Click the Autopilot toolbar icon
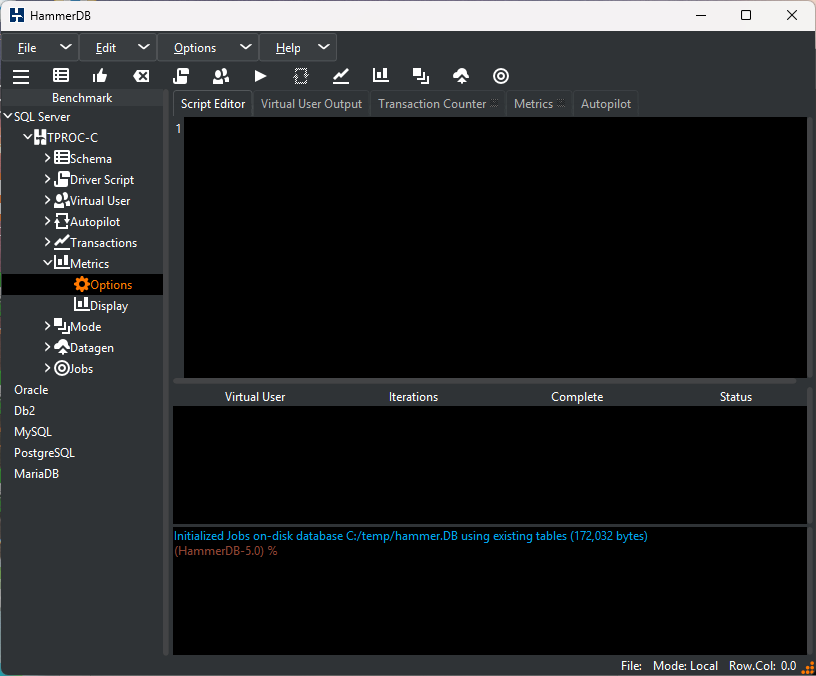The height and width of the screenshot is (676, 816). 301,76
